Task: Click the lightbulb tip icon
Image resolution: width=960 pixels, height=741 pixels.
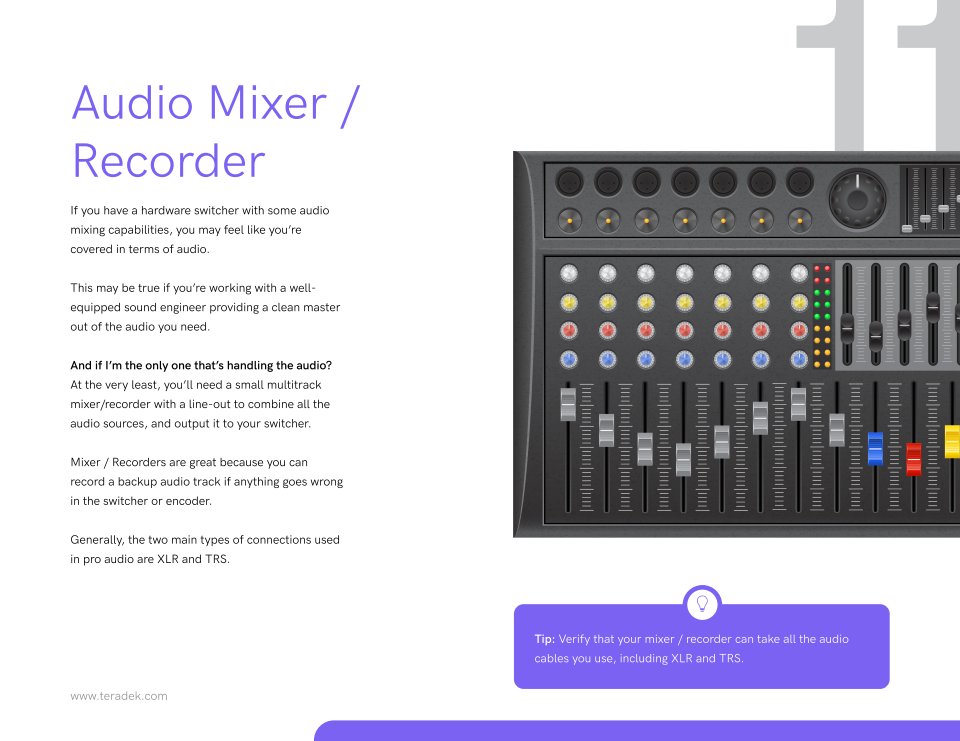Action: tap(702, 603)
